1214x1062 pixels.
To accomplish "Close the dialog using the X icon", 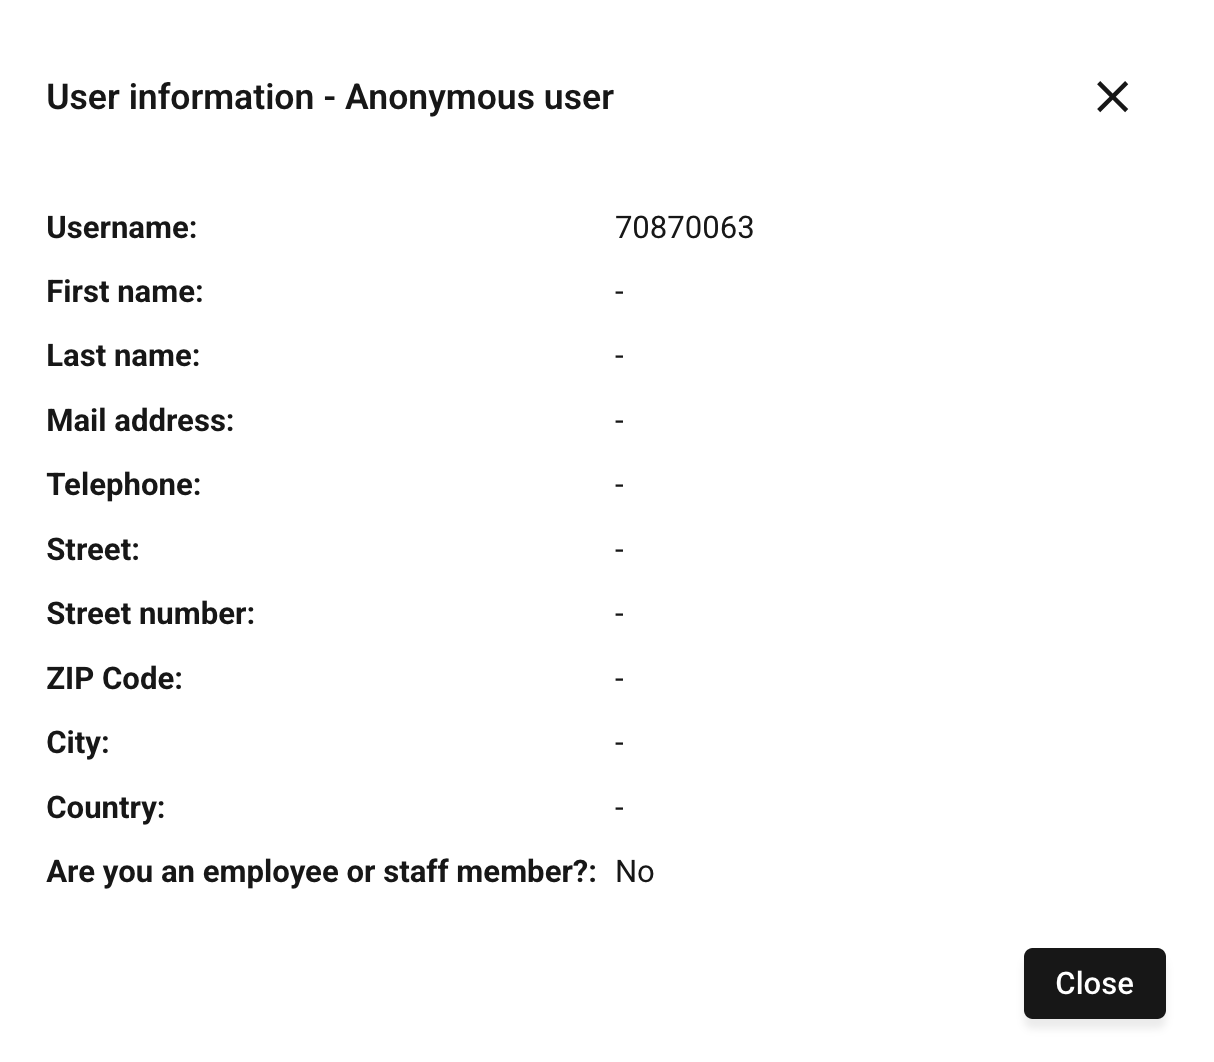I will click(1112, 97).
